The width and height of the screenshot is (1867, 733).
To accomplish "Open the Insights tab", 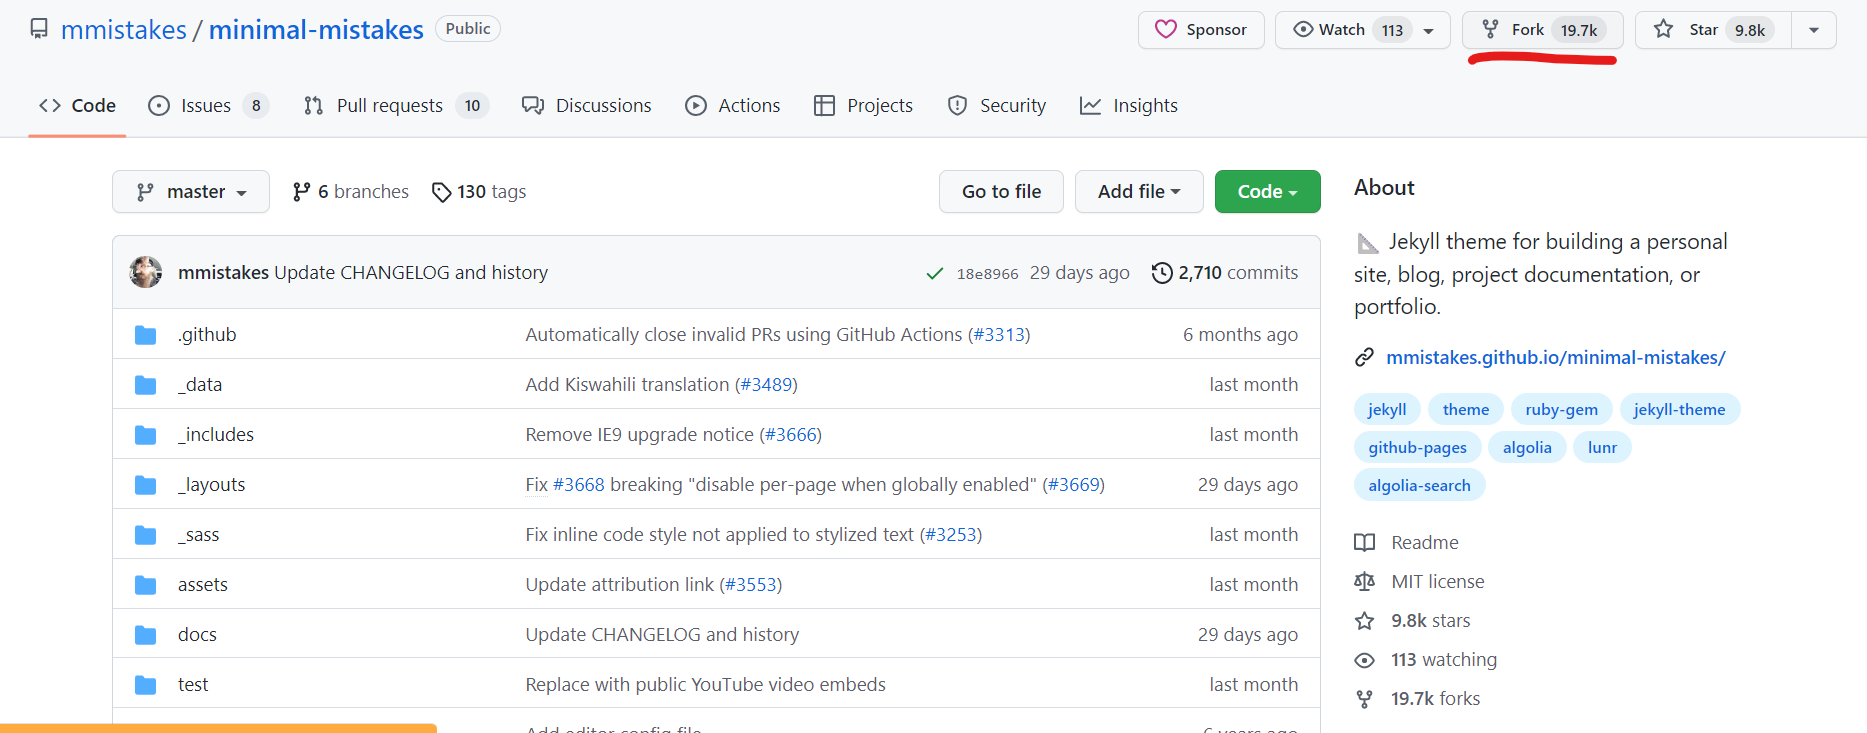I will 1129,105.
